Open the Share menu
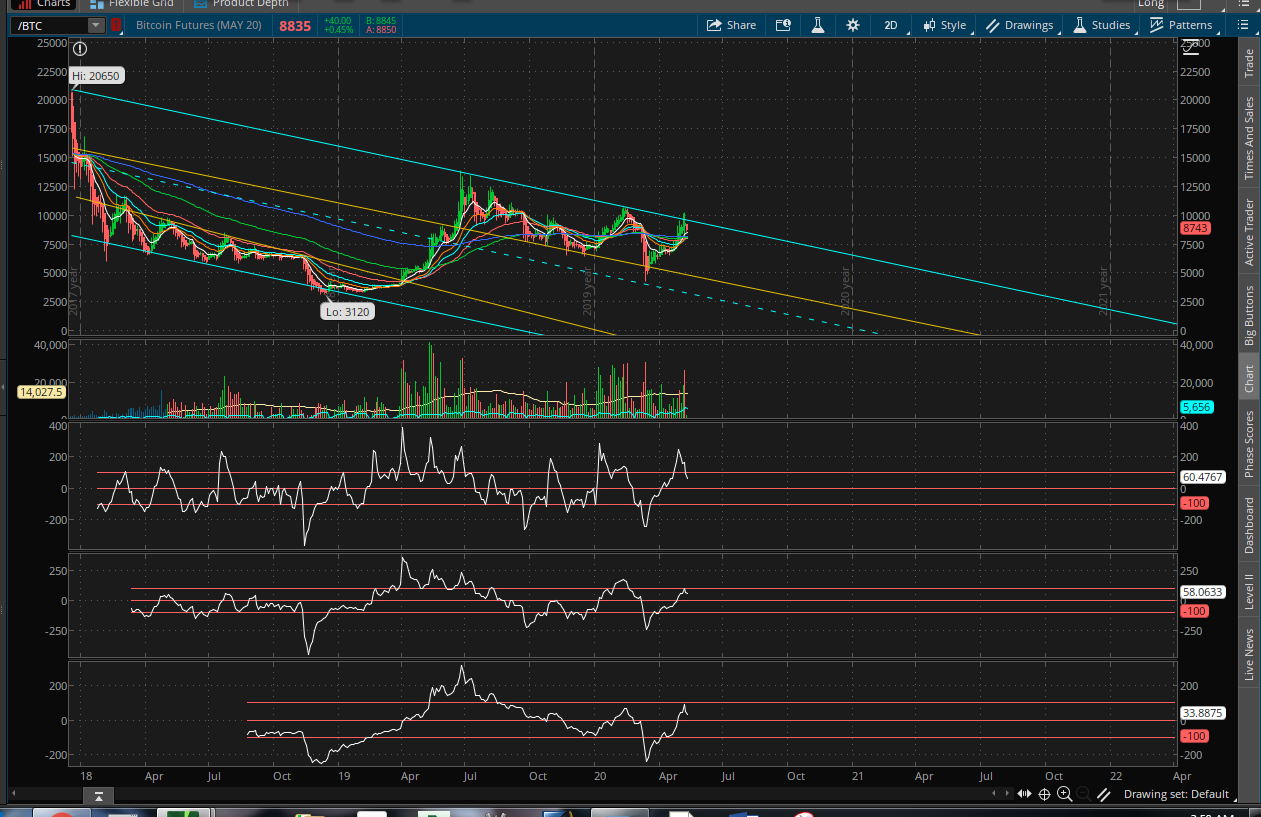Screen dimensions: 1261x817 tap(731, 25)
